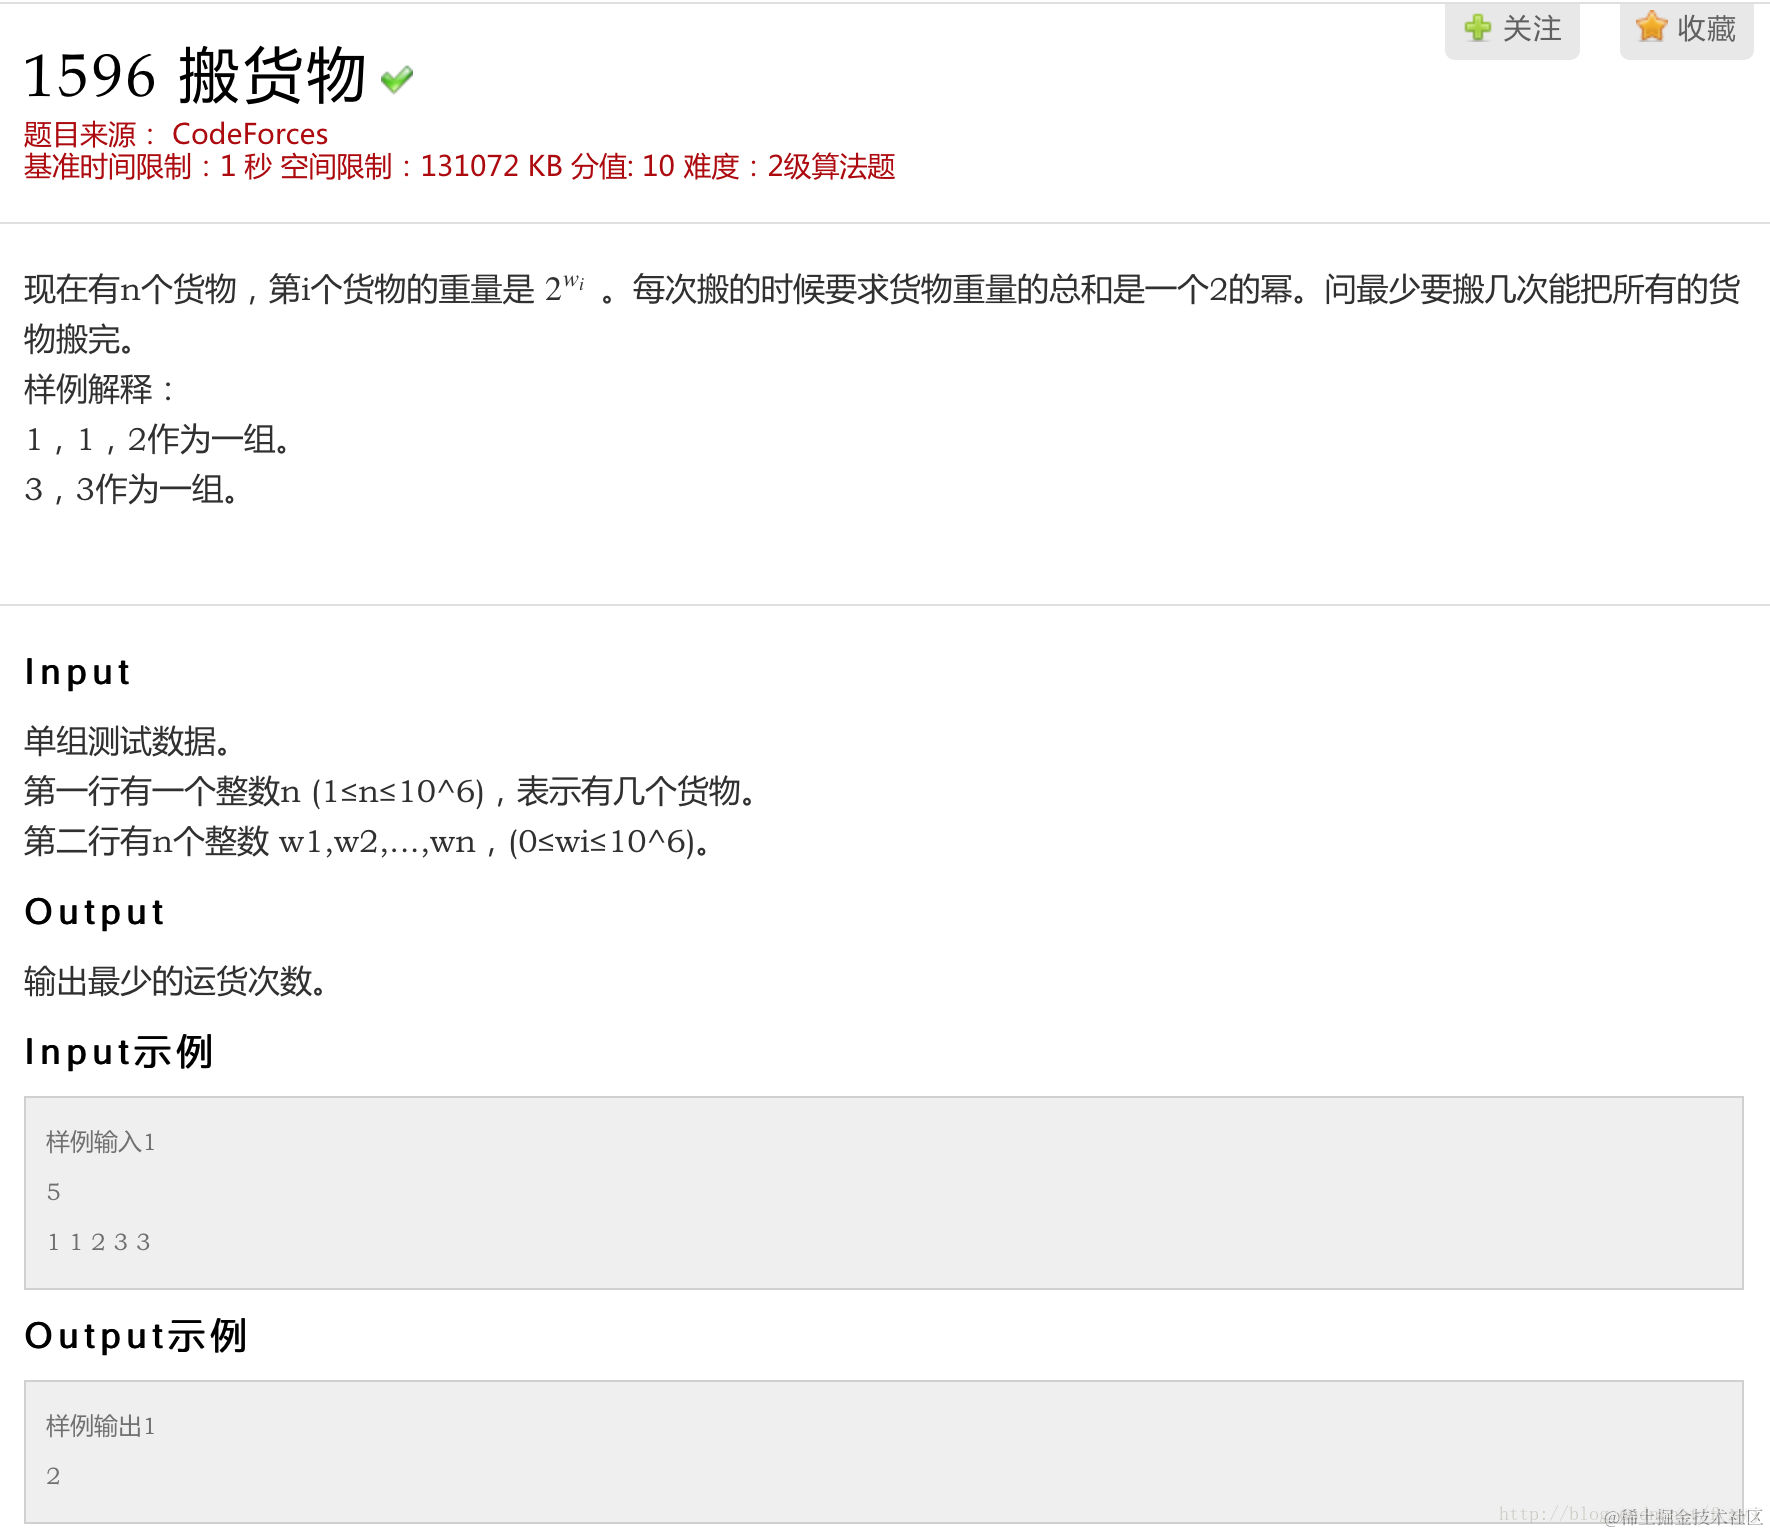Click the green plus 关注 icon
The height and width of the screenshot is (1534, 1770).
pos(1478,28)
